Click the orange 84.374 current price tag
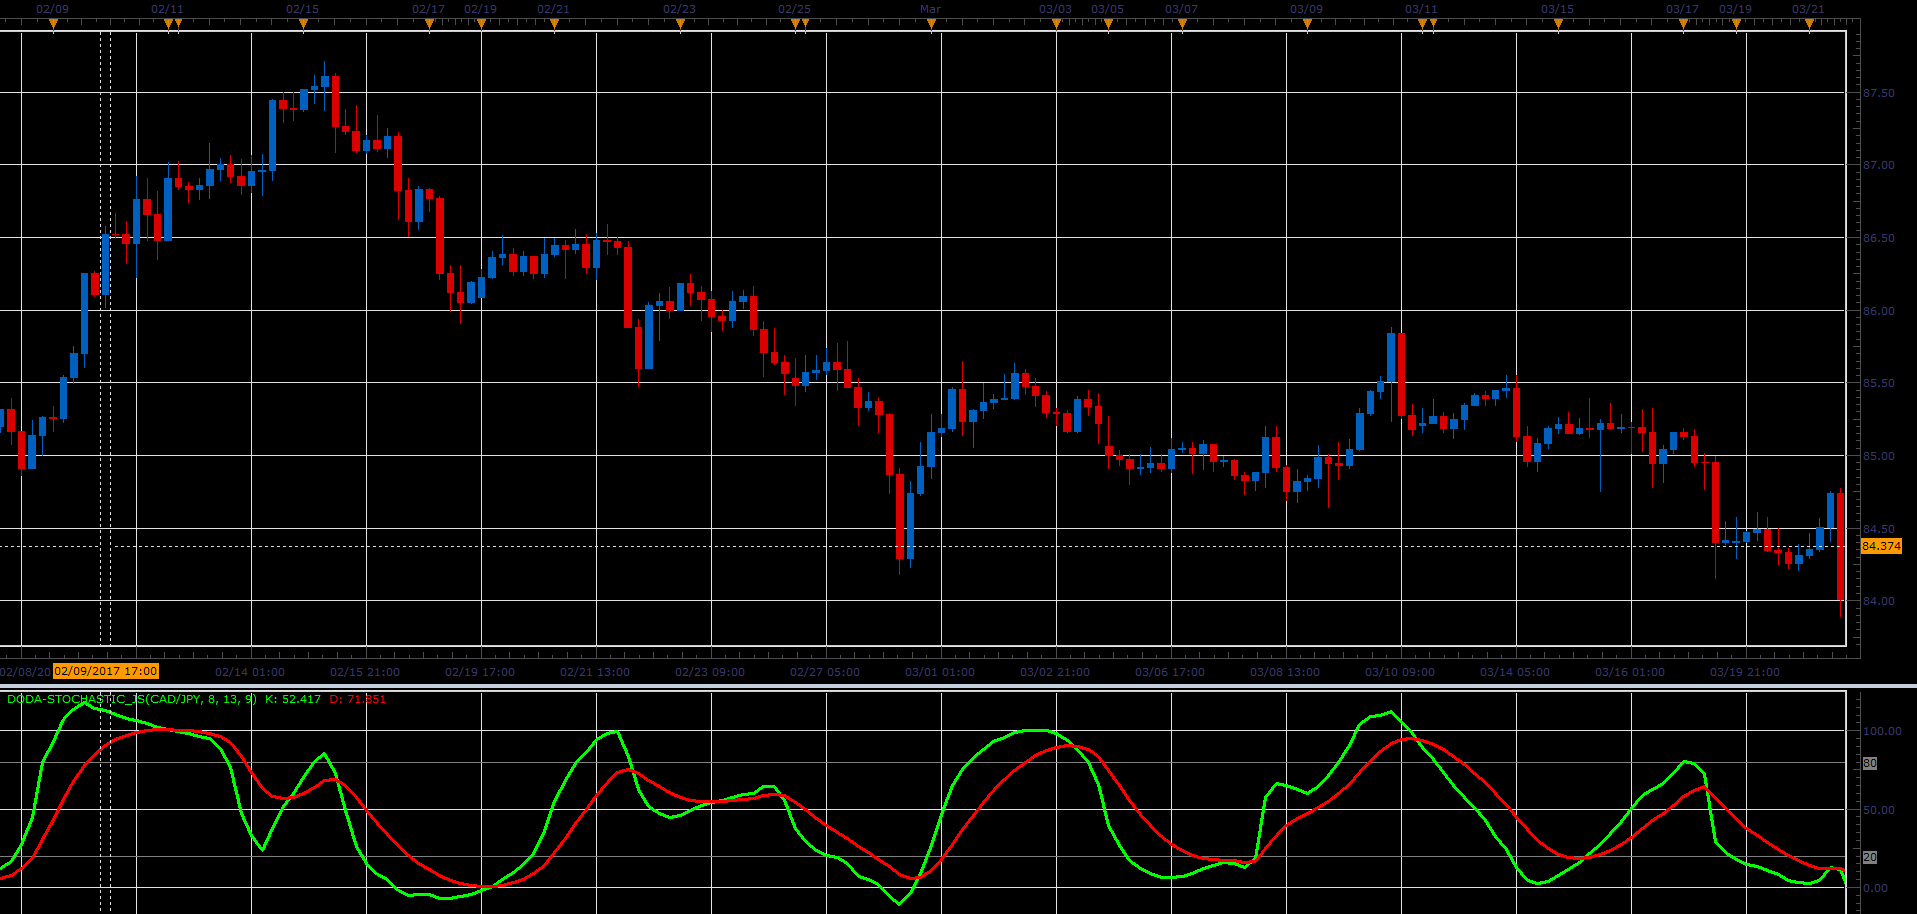Viewport: 1917px width, 914px height. point(1881,546)
